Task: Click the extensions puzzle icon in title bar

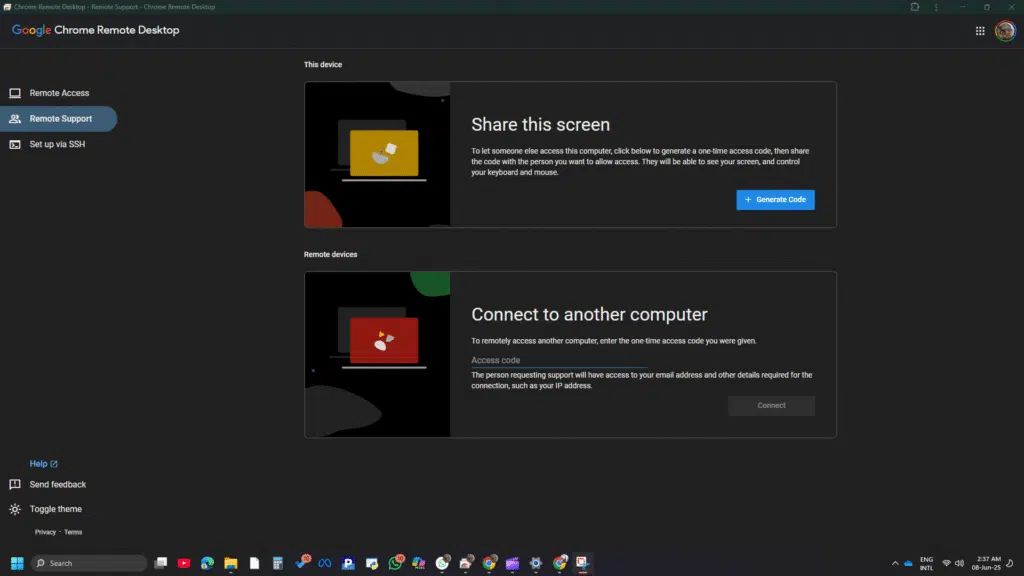Action: (x=915, y=6)
